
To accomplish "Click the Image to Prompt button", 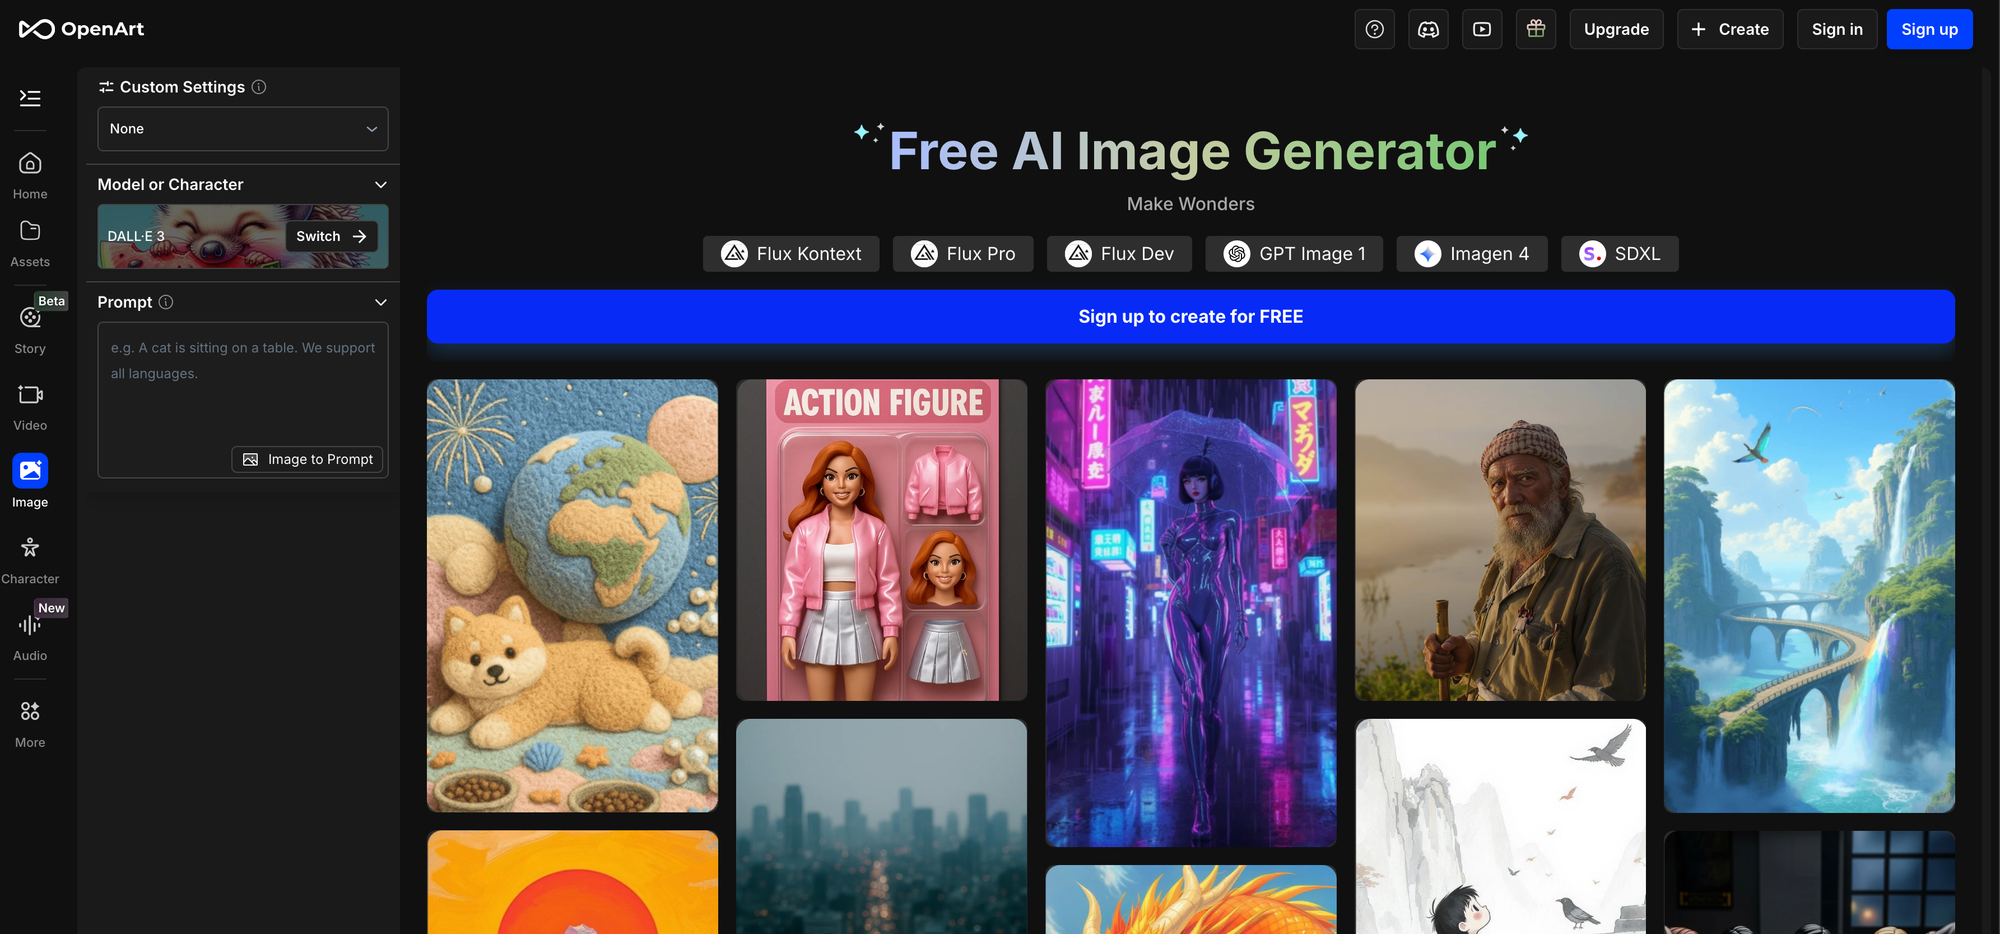I will pos(308,459).
